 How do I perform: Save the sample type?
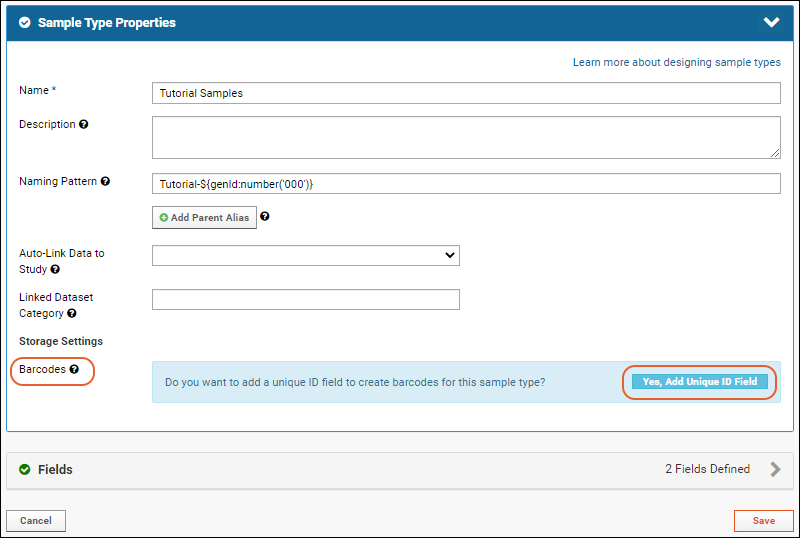763,521
